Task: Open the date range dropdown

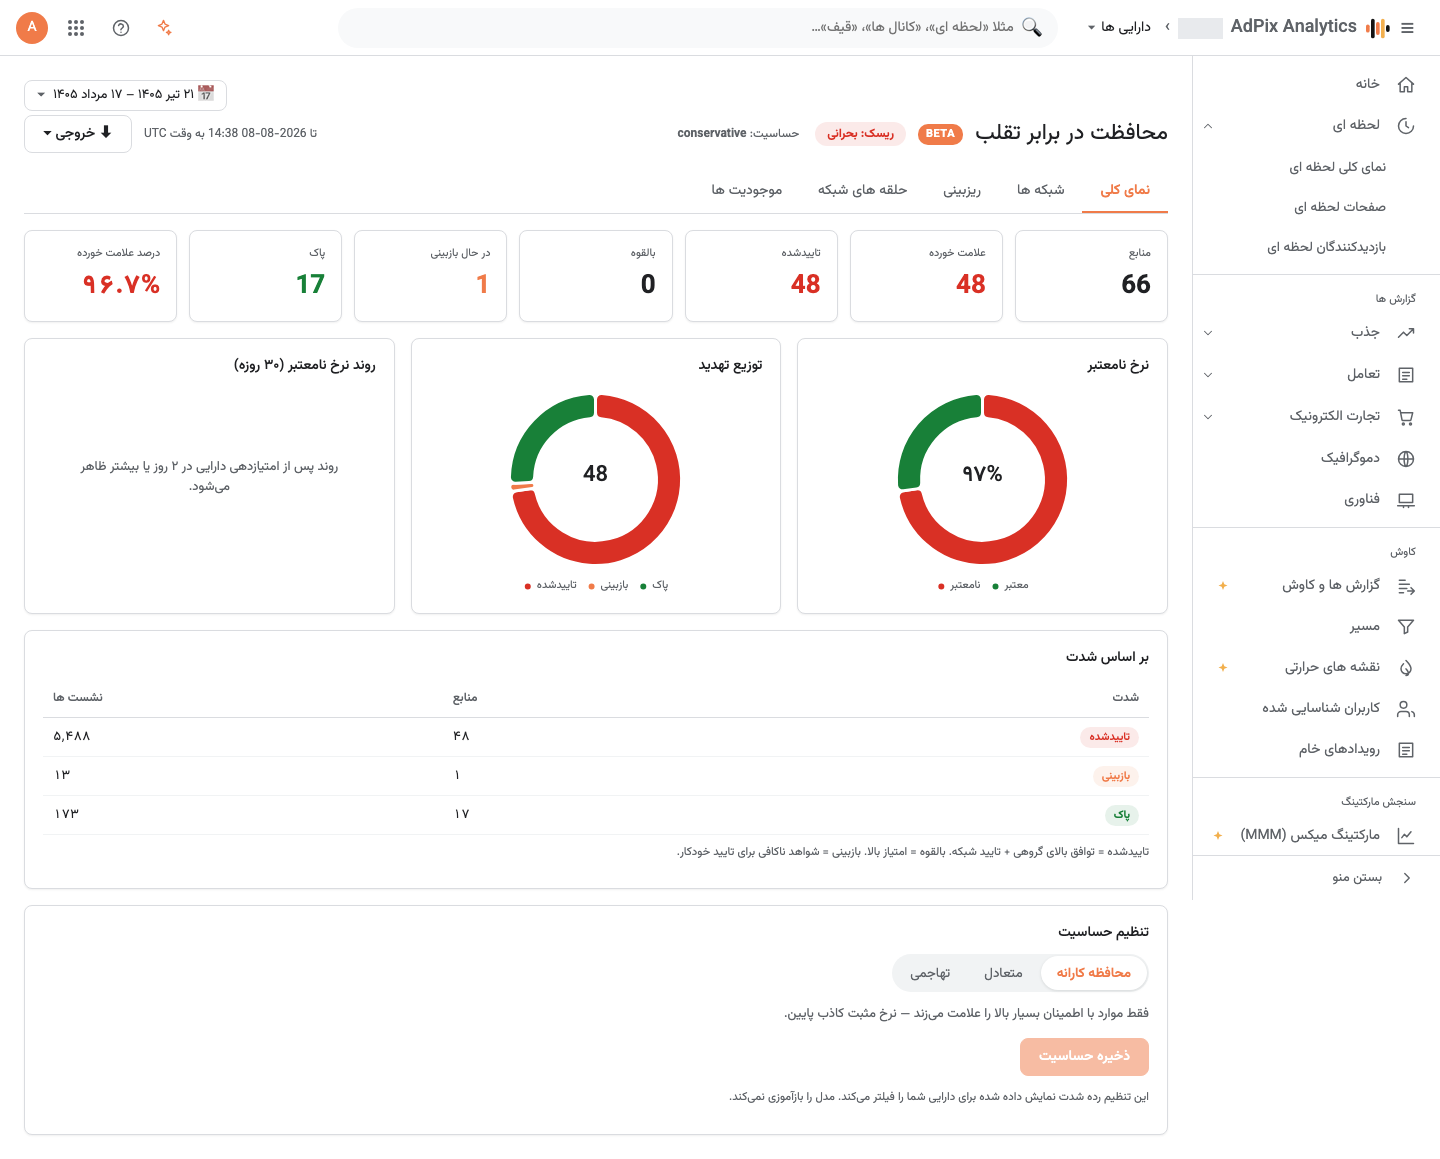Action: pos(126,94)
